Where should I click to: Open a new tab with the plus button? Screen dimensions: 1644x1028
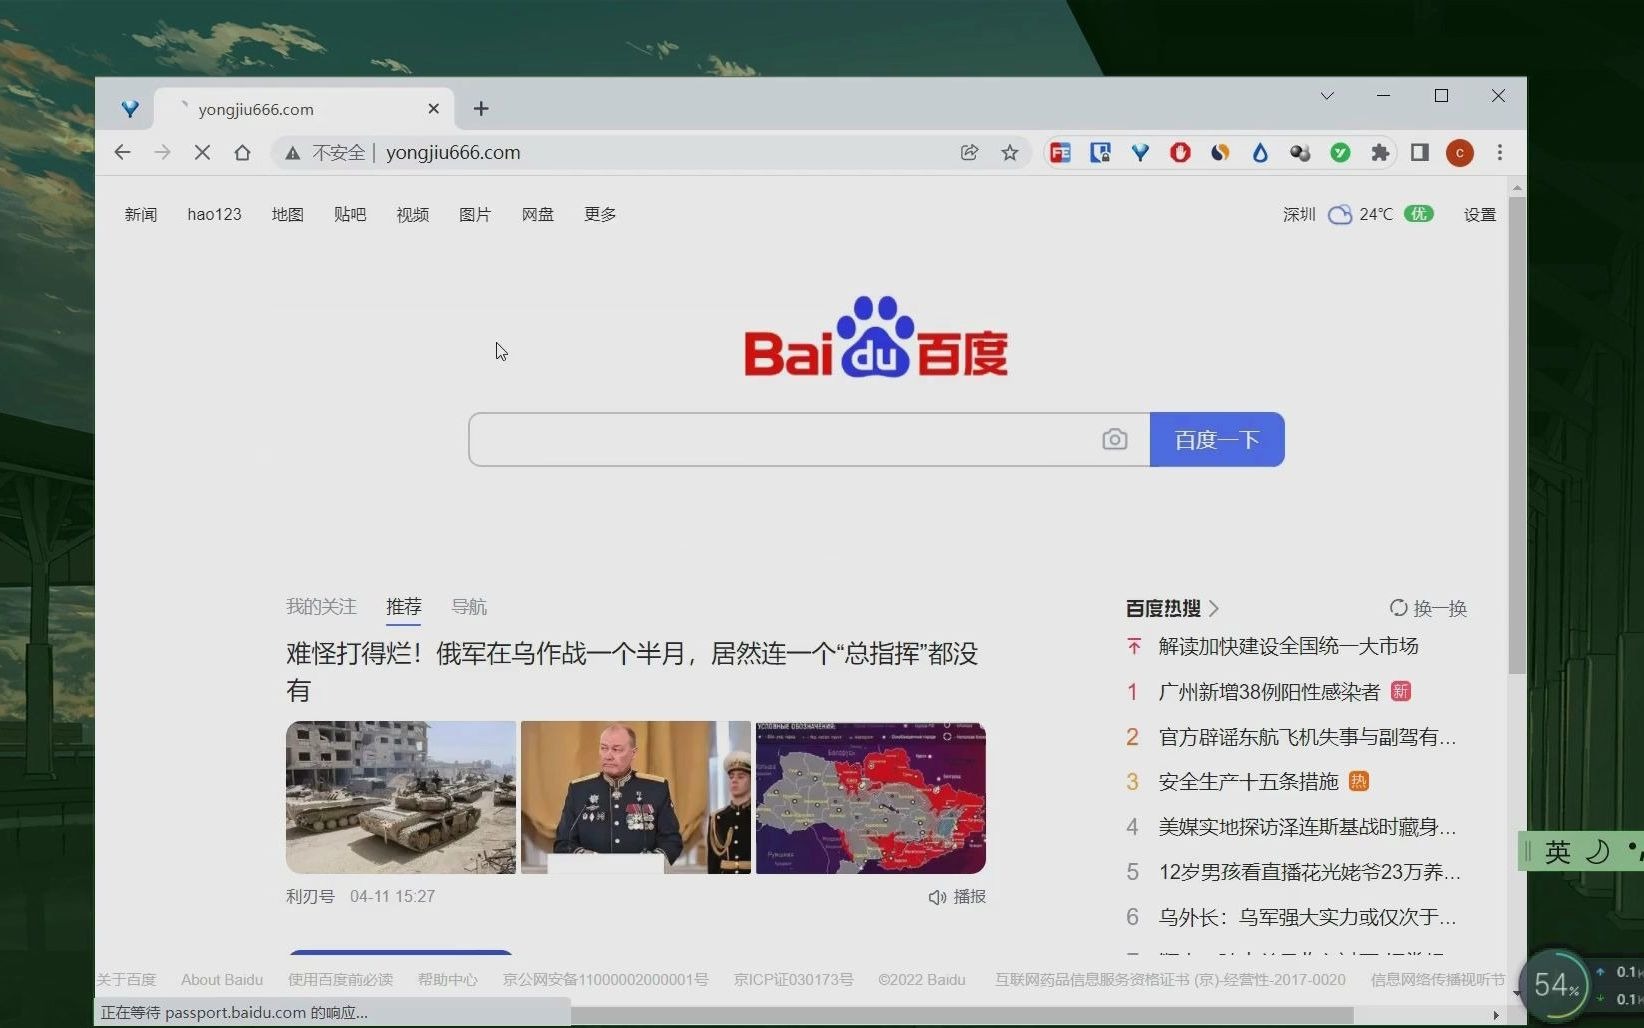[x=481, y=108]
